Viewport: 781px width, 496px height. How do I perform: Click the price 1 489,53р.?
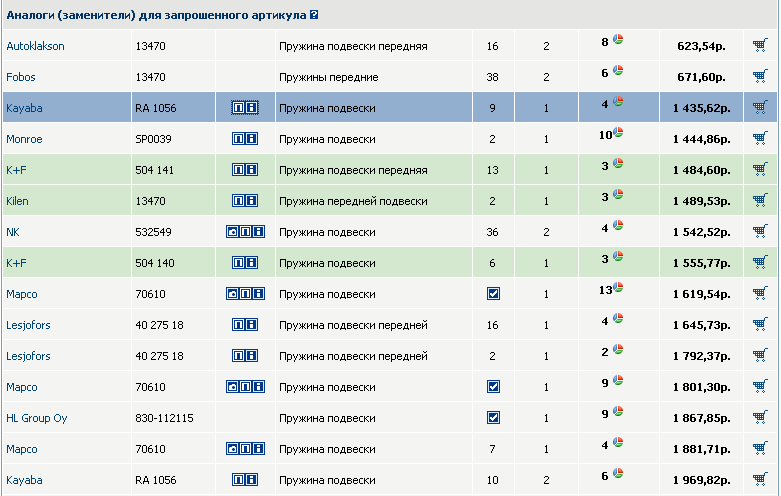pyautogui.click(x=701, y=201)
